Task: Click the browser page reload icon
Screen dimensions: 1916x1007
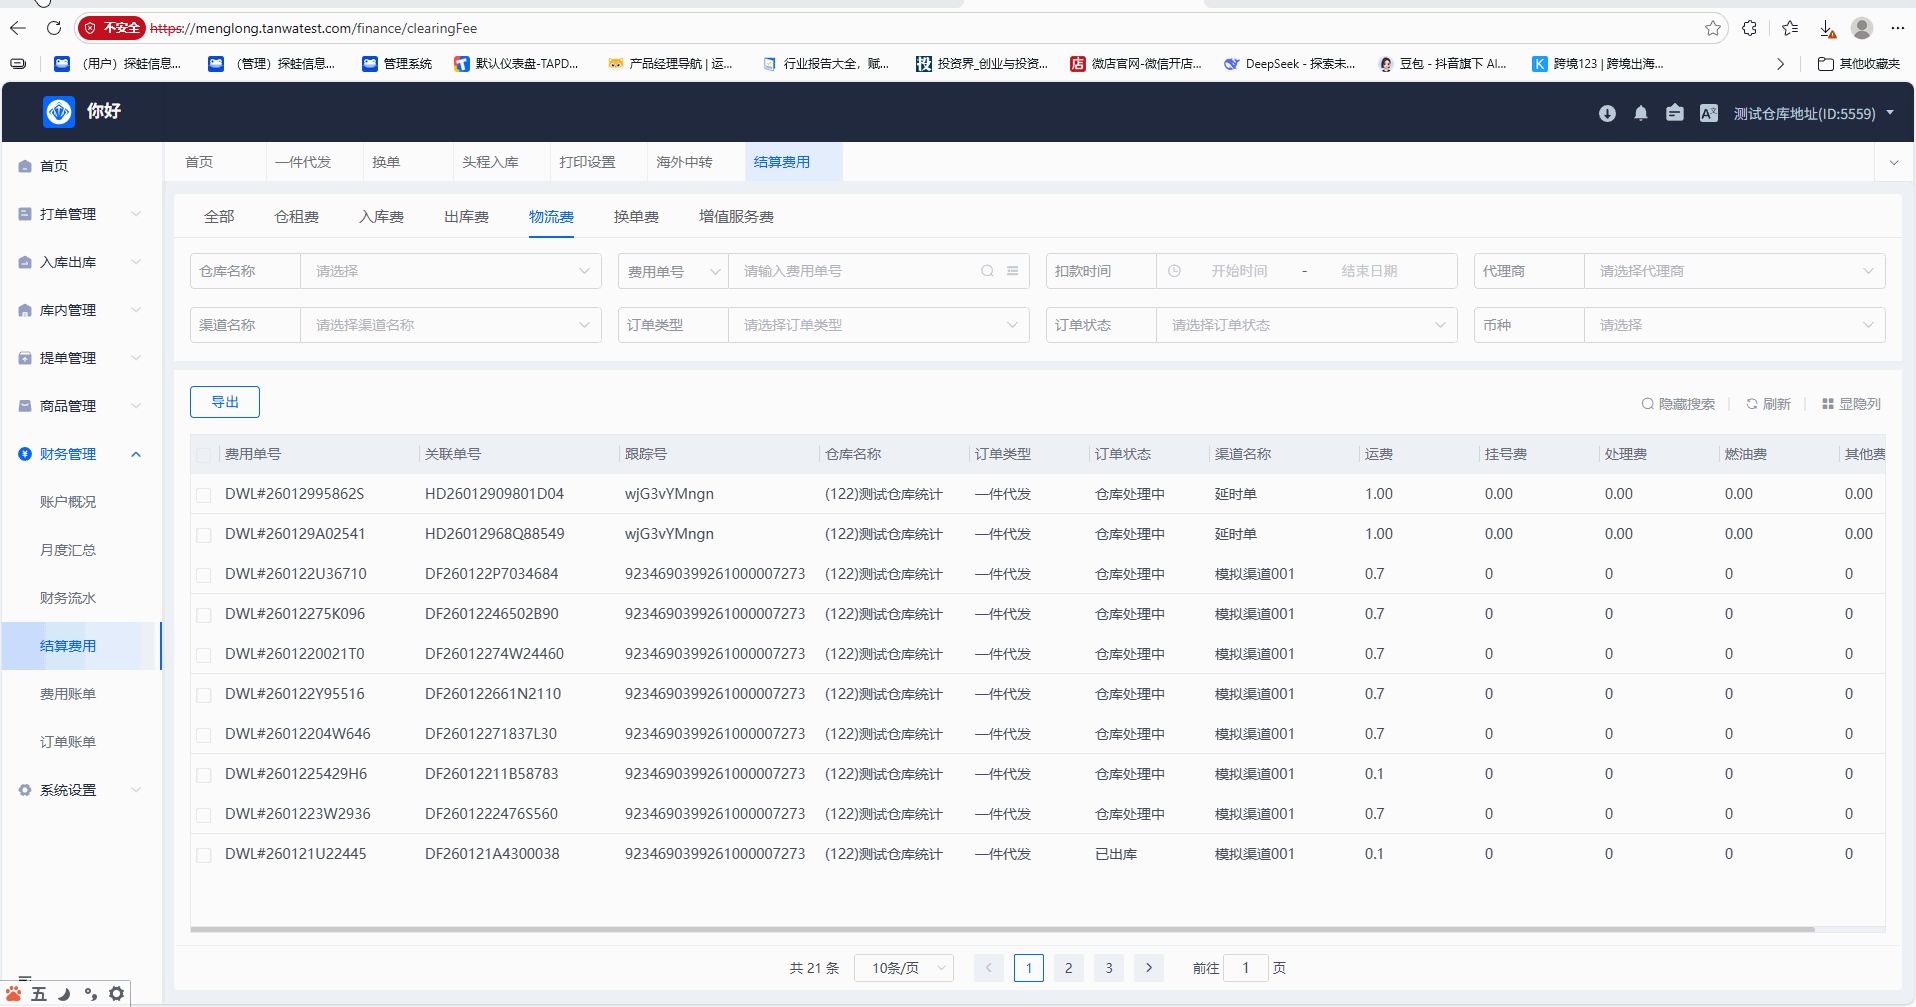Action: (54, 28)
